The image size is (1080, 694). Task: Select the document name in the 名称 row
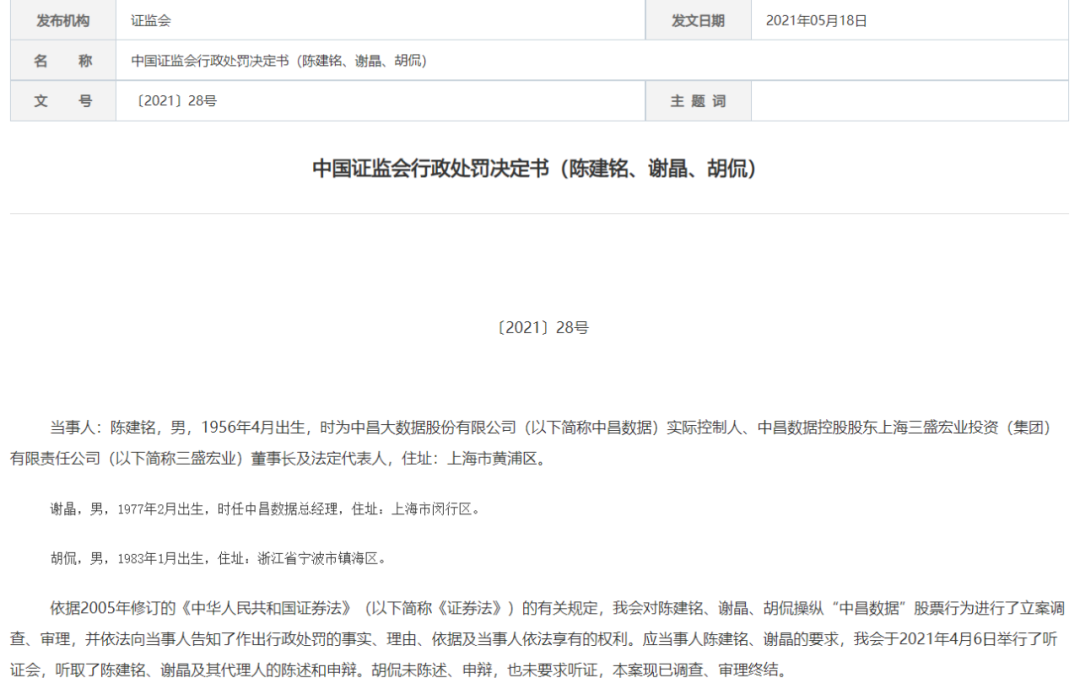point(279,61)
